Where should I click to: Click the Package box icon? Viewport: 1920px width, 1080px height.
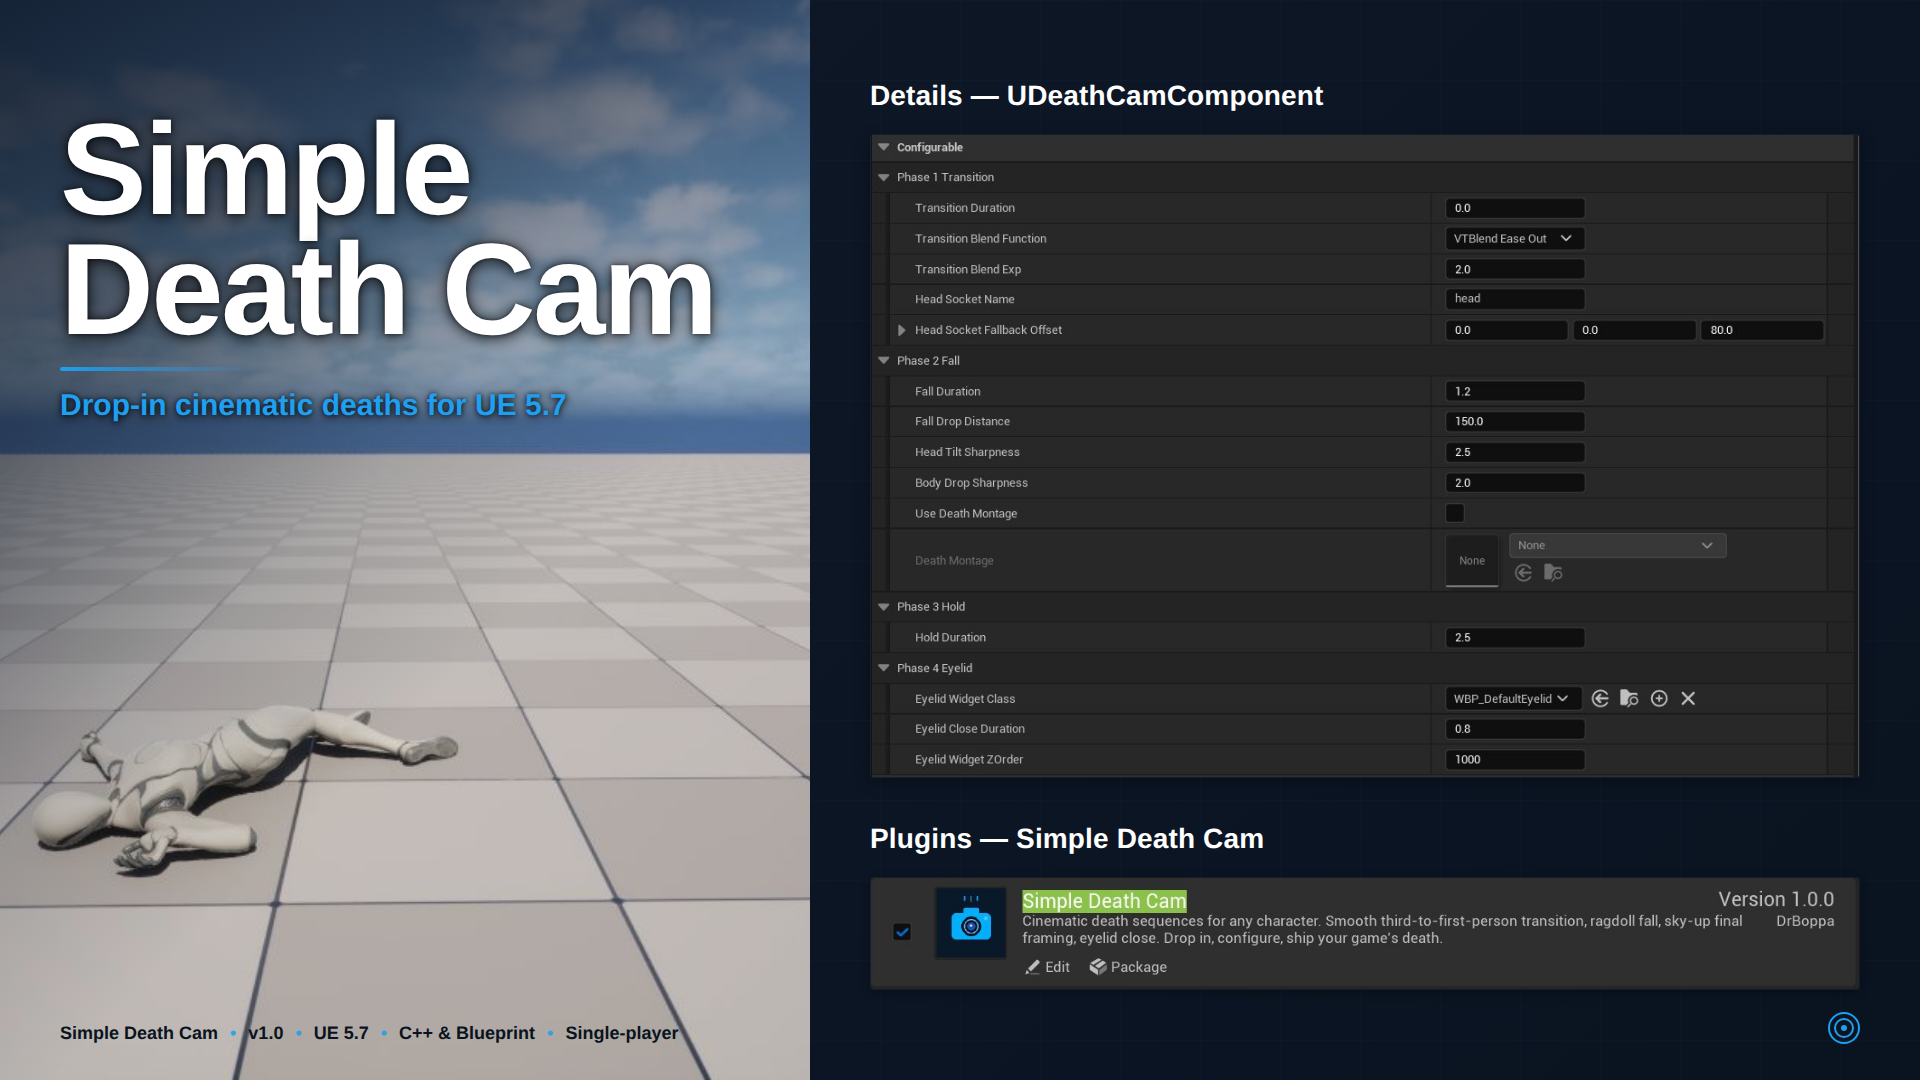pos(1098,967)
